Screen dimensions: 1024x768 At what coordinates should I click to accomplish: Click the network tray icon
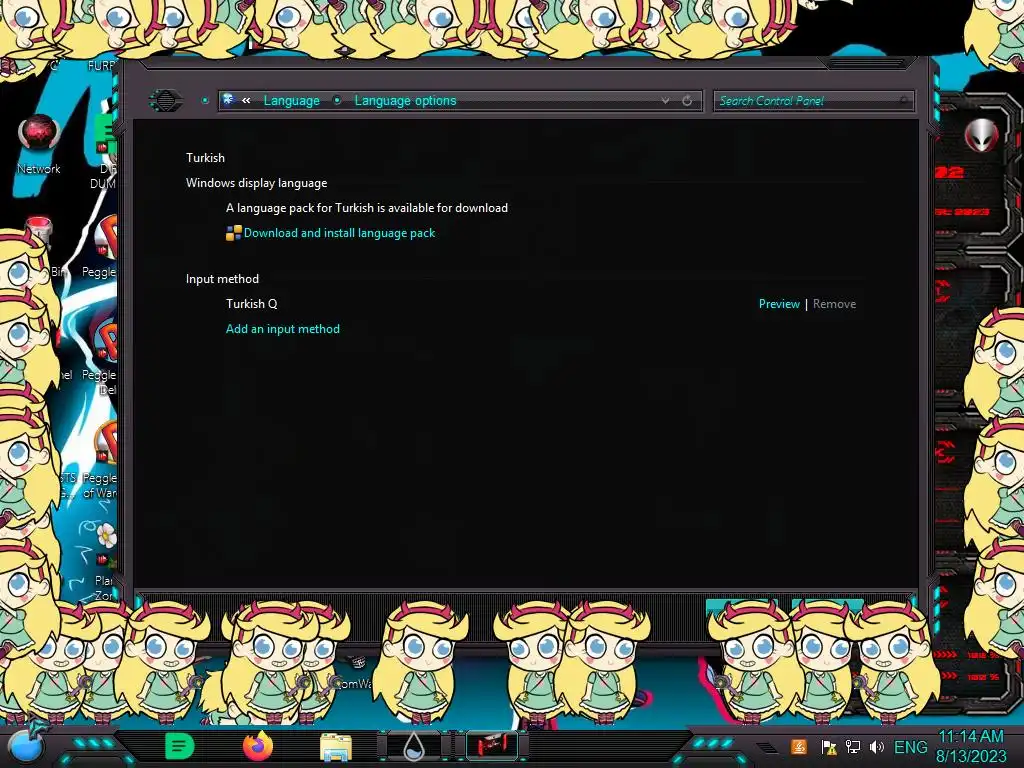click(852, 747)
